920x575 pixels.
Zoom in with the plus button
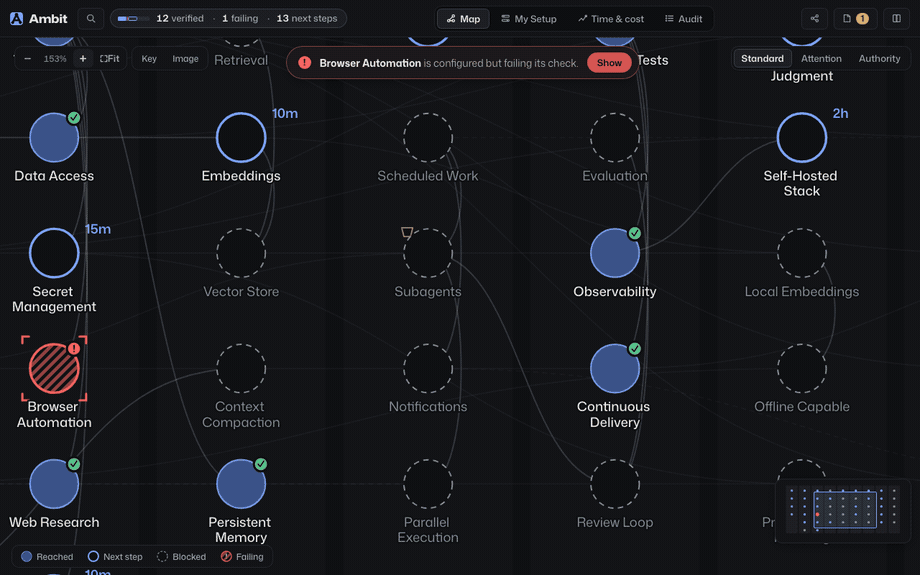point(83,59)
